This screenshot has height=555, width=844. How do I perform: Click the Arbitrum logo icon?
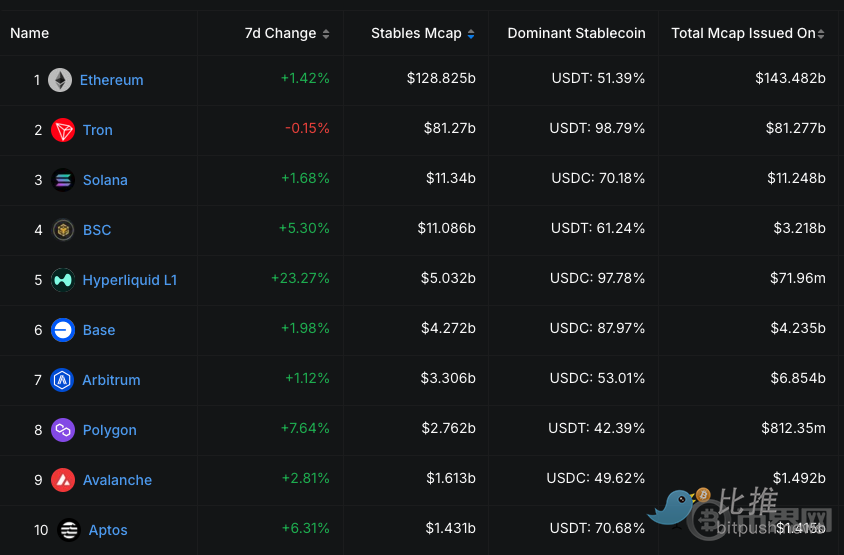[x=63, y=380]
